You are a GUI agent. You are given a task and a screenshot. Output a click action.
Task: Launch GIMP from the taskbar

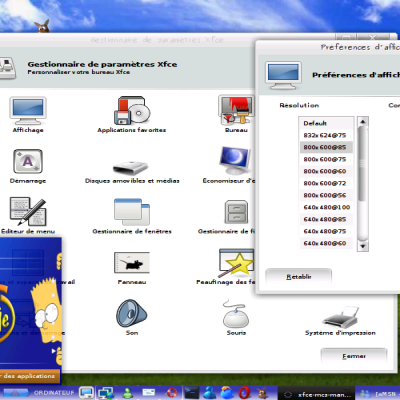coord(263,393)
